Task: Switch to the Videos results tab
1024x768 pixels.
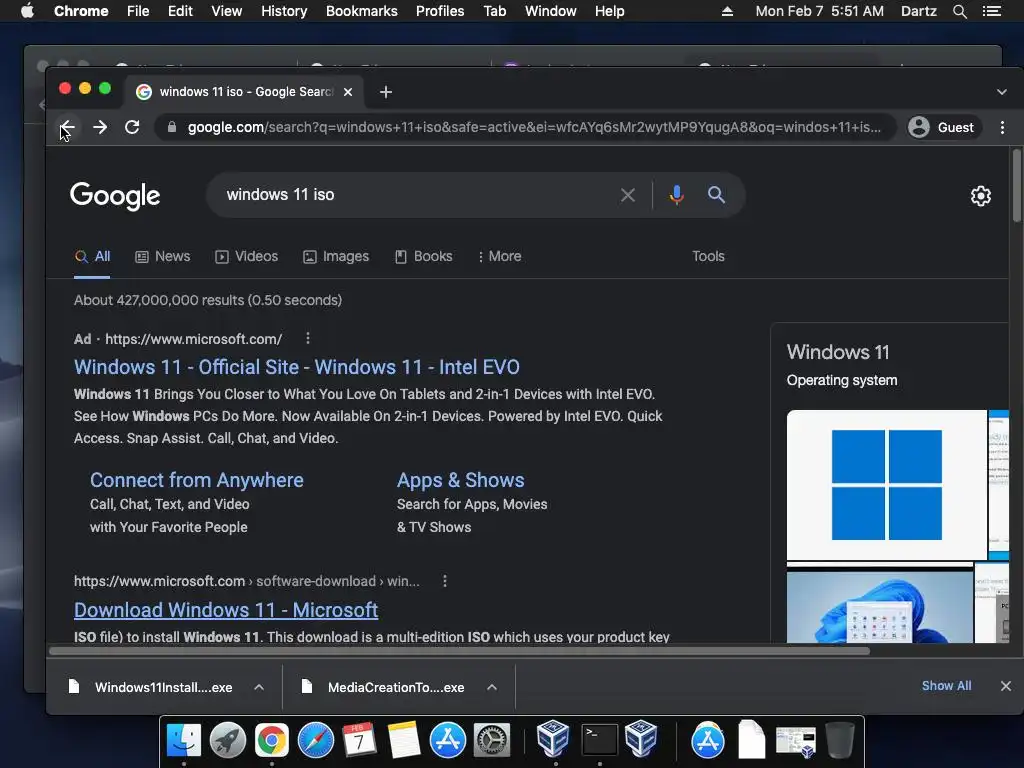Action: tap(247, 257)
